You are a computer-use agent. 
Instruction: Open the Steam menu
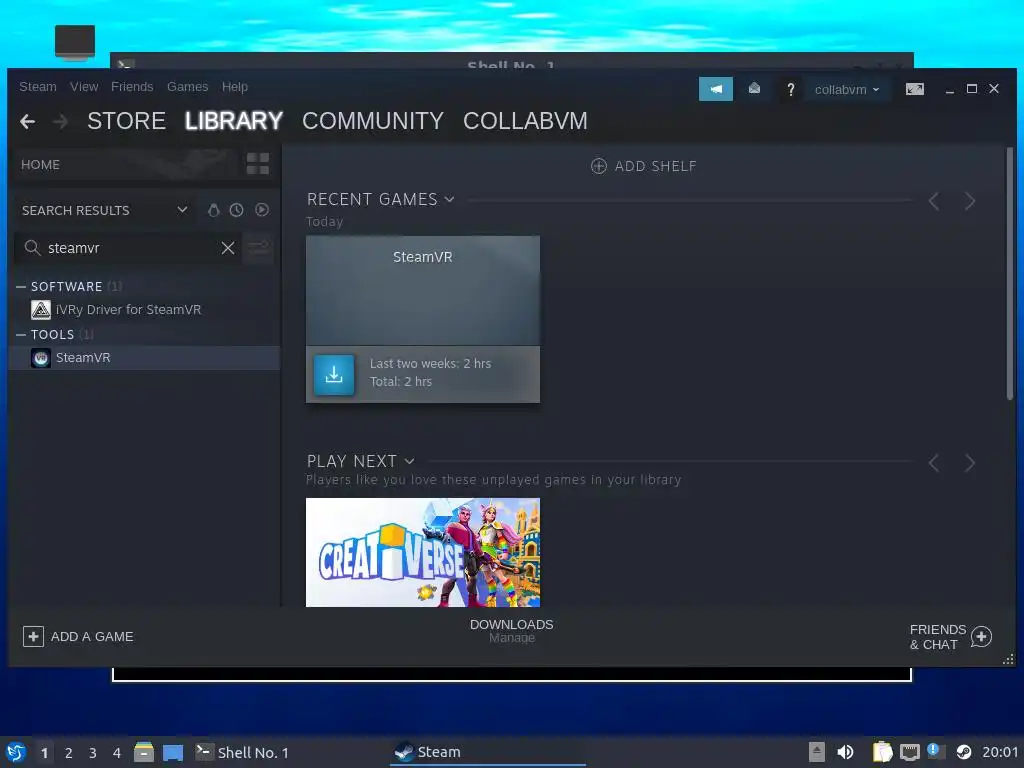click(38, 87)
